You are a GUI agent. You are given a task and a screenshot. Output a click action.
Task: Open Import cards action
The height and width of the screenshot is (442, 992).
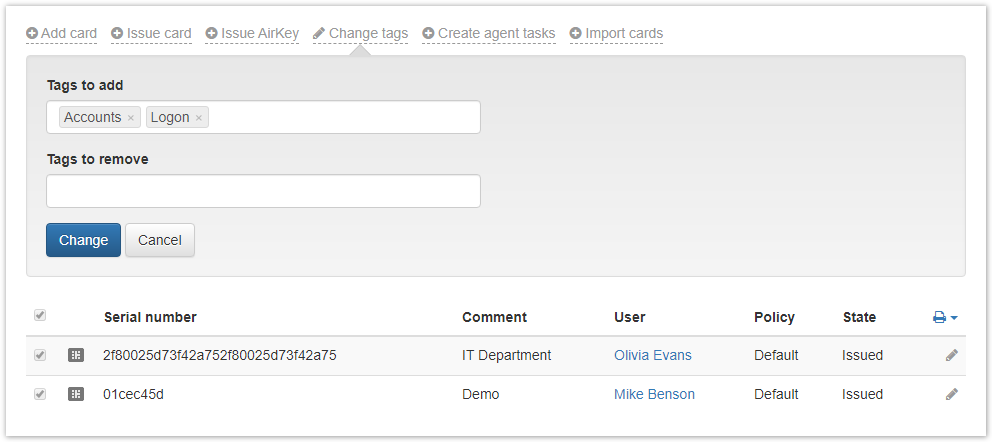point(616,33)
